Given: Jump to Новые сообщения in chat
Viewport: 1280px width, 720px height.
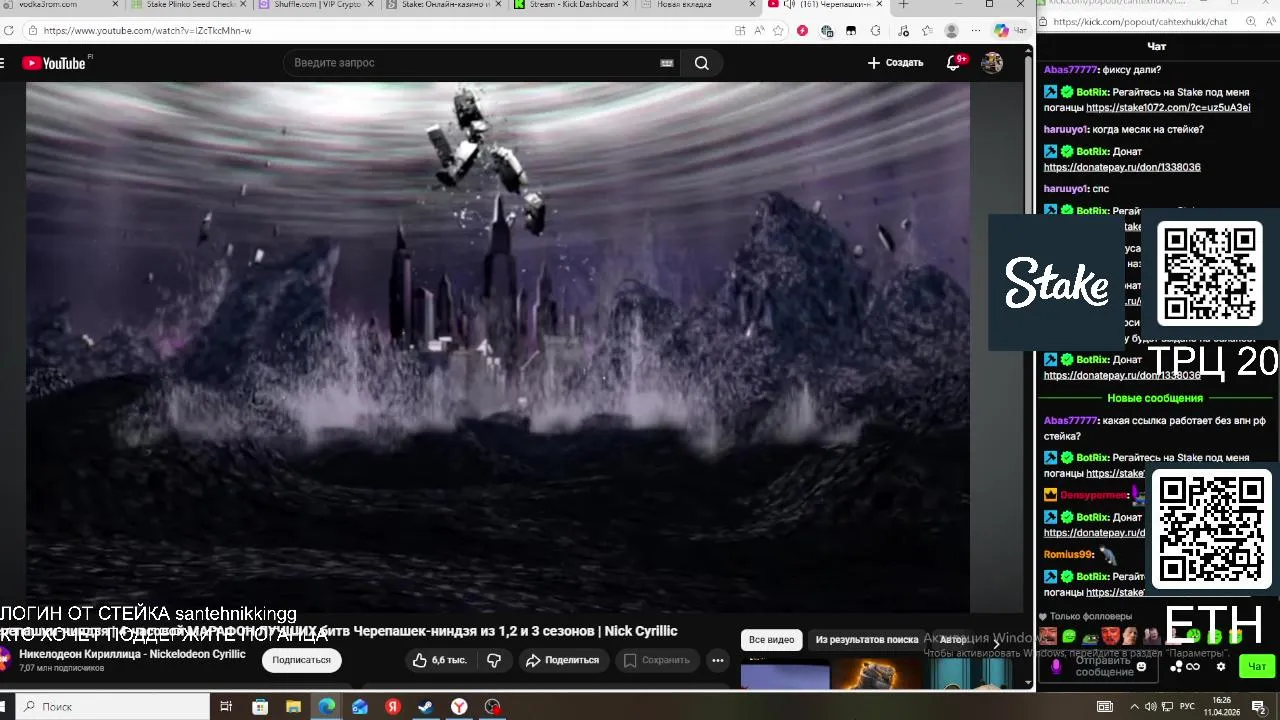Looking at the screenshot, I should pyautogui.click(x=1155, y=398).
